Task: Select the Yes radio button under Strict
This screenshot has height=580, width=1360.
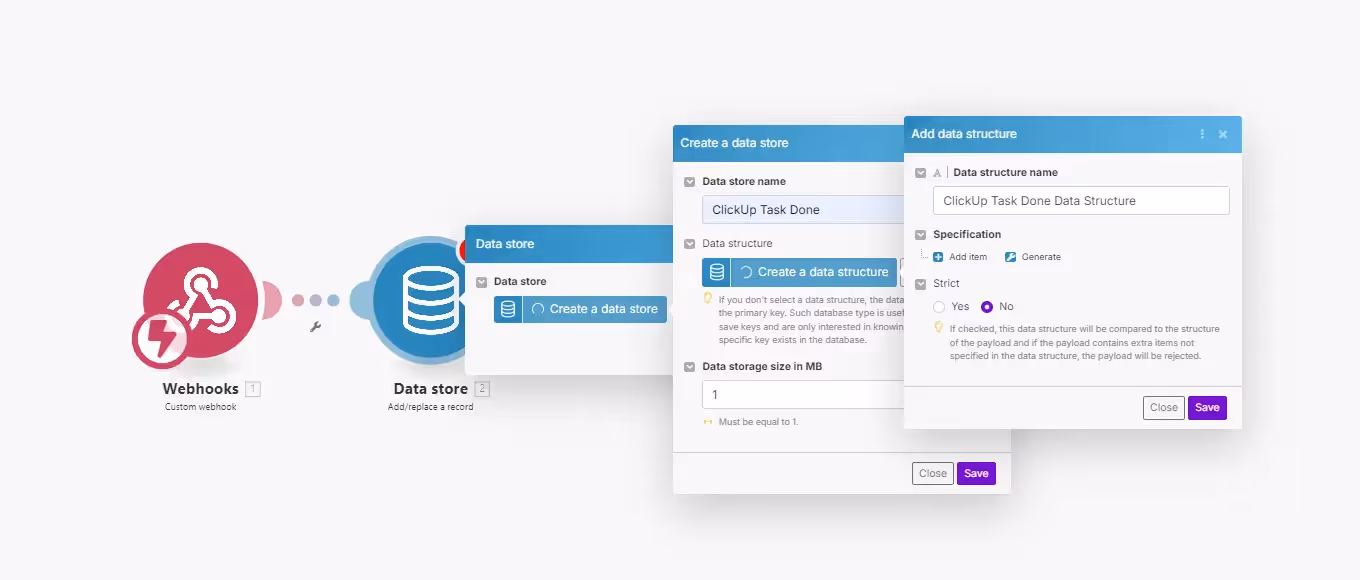Action: pyautogui.click(x=938, y=306)
